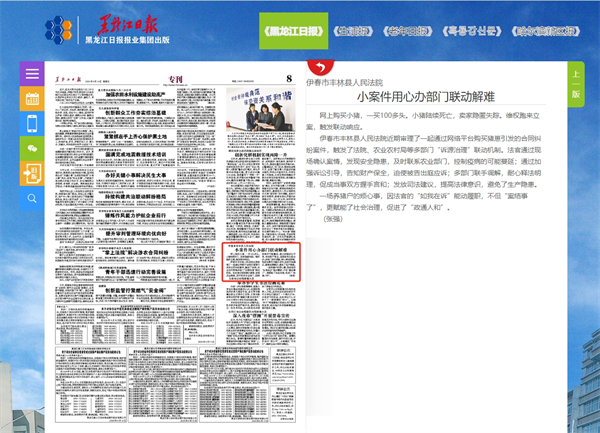Open the orange past issues archive icon
Viewport: 600px width, 433px height.
pyautogui.click(x=32, y=171)
